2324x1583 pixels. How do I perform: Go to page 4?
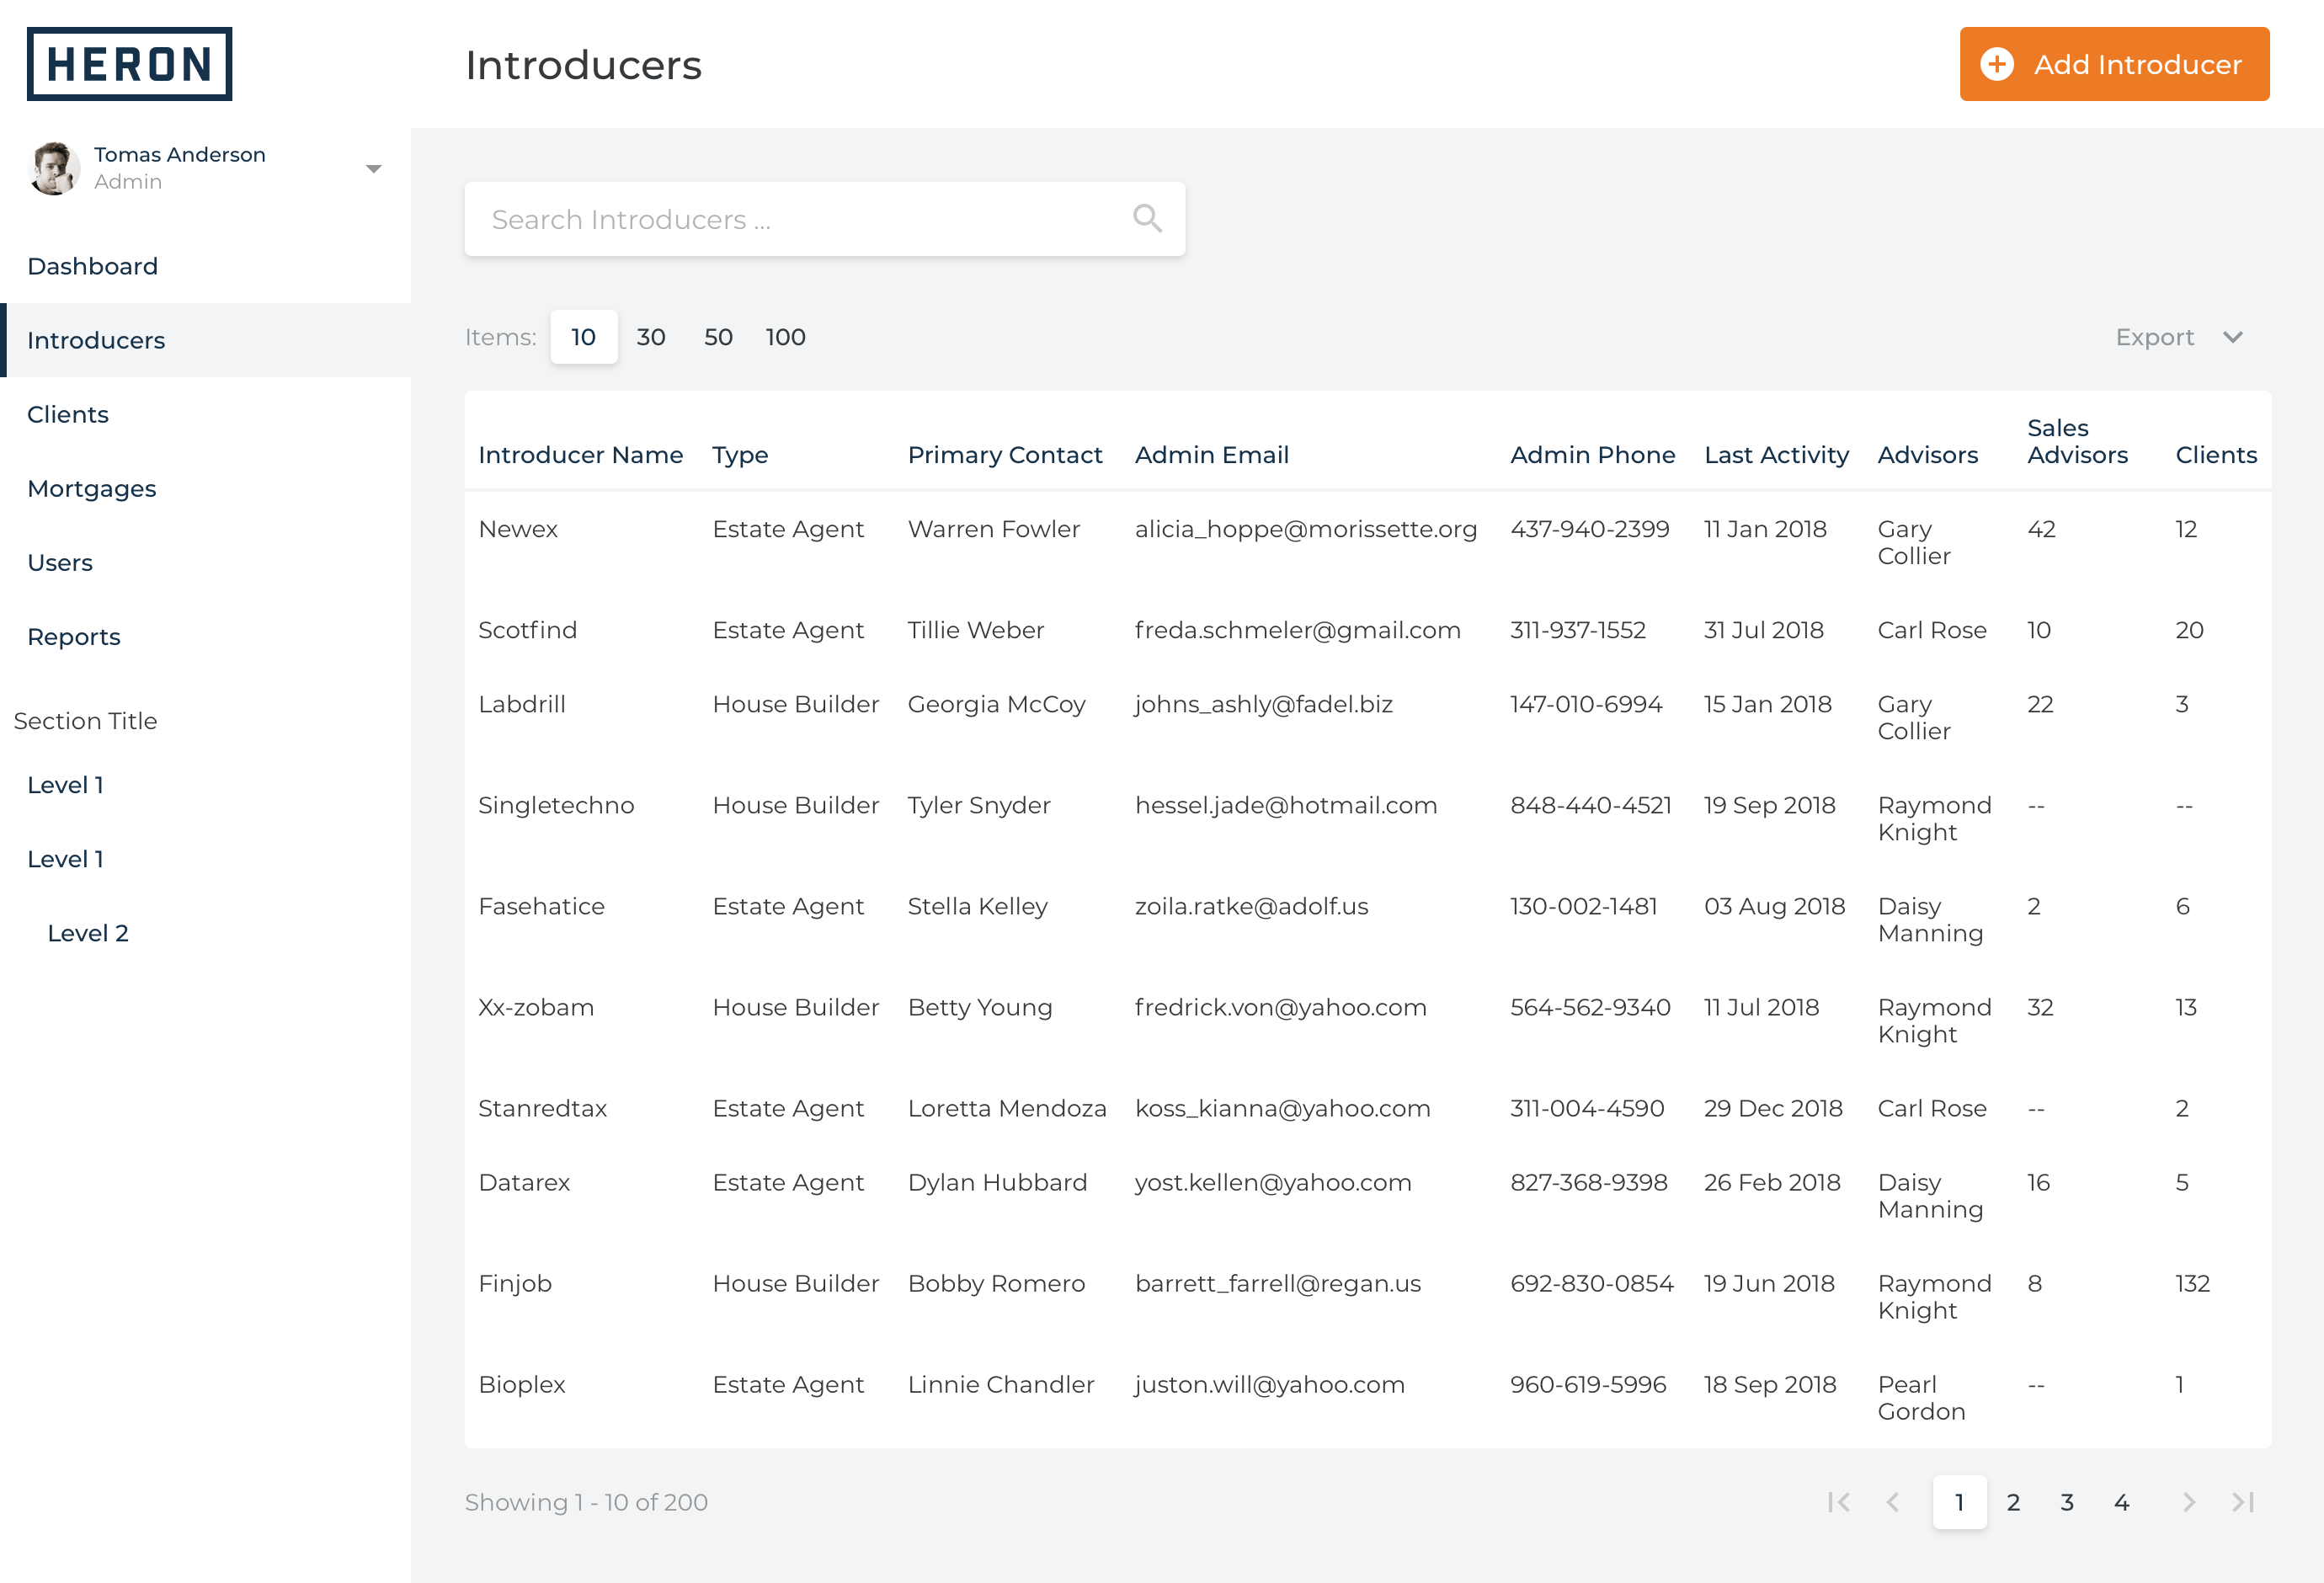pos(2120,1501)
